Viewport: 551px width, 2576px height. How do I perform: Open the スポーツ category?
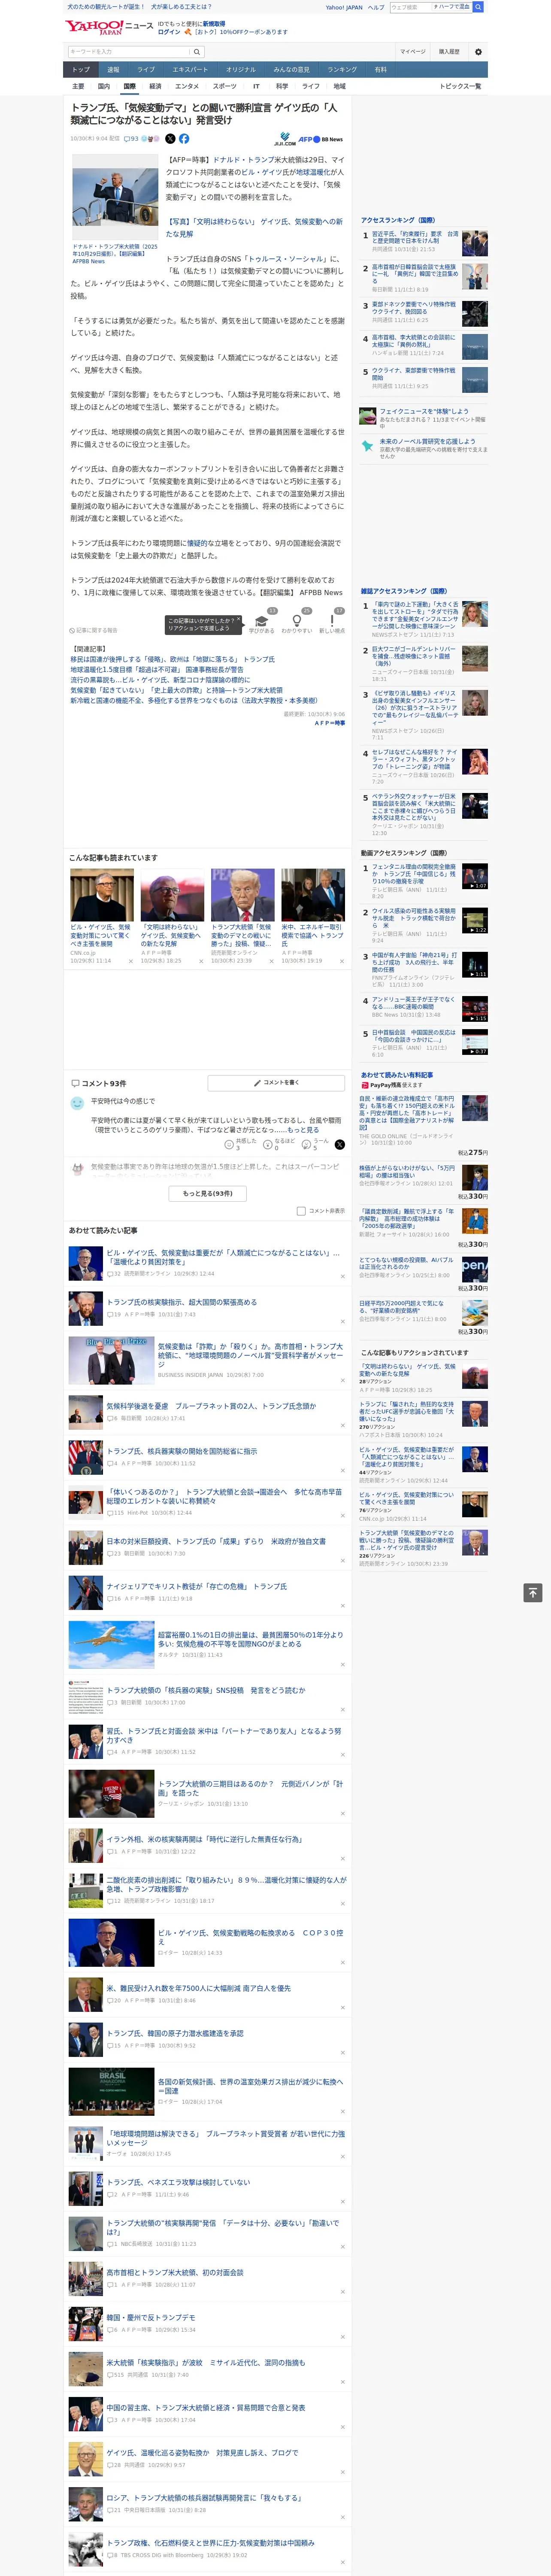click(x=225, y=86)
